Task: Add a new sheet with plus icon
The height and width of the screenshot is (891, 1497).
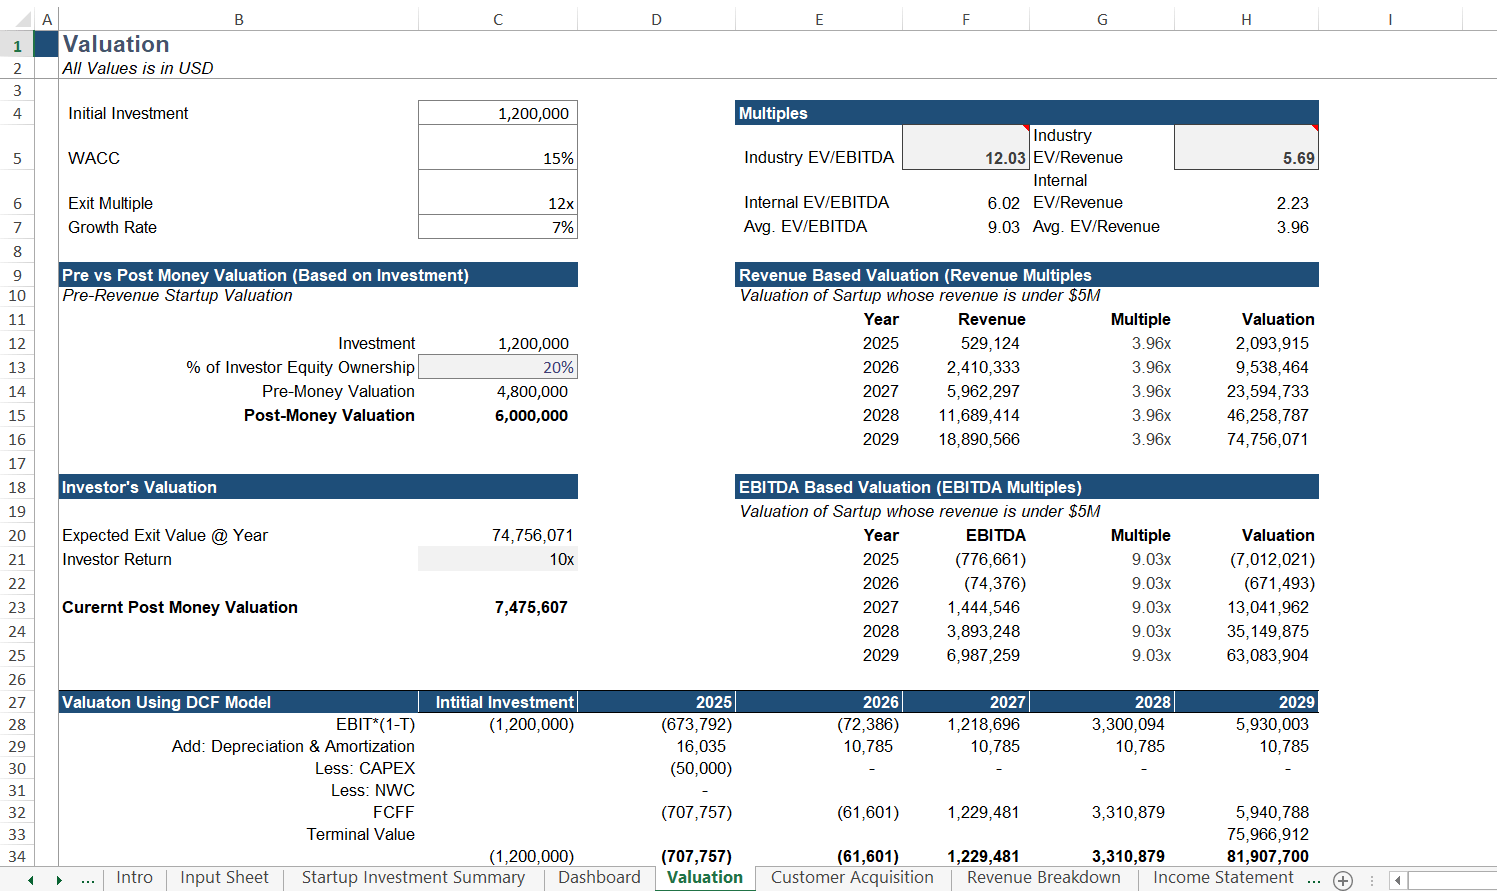Action: pos(1343,880)
